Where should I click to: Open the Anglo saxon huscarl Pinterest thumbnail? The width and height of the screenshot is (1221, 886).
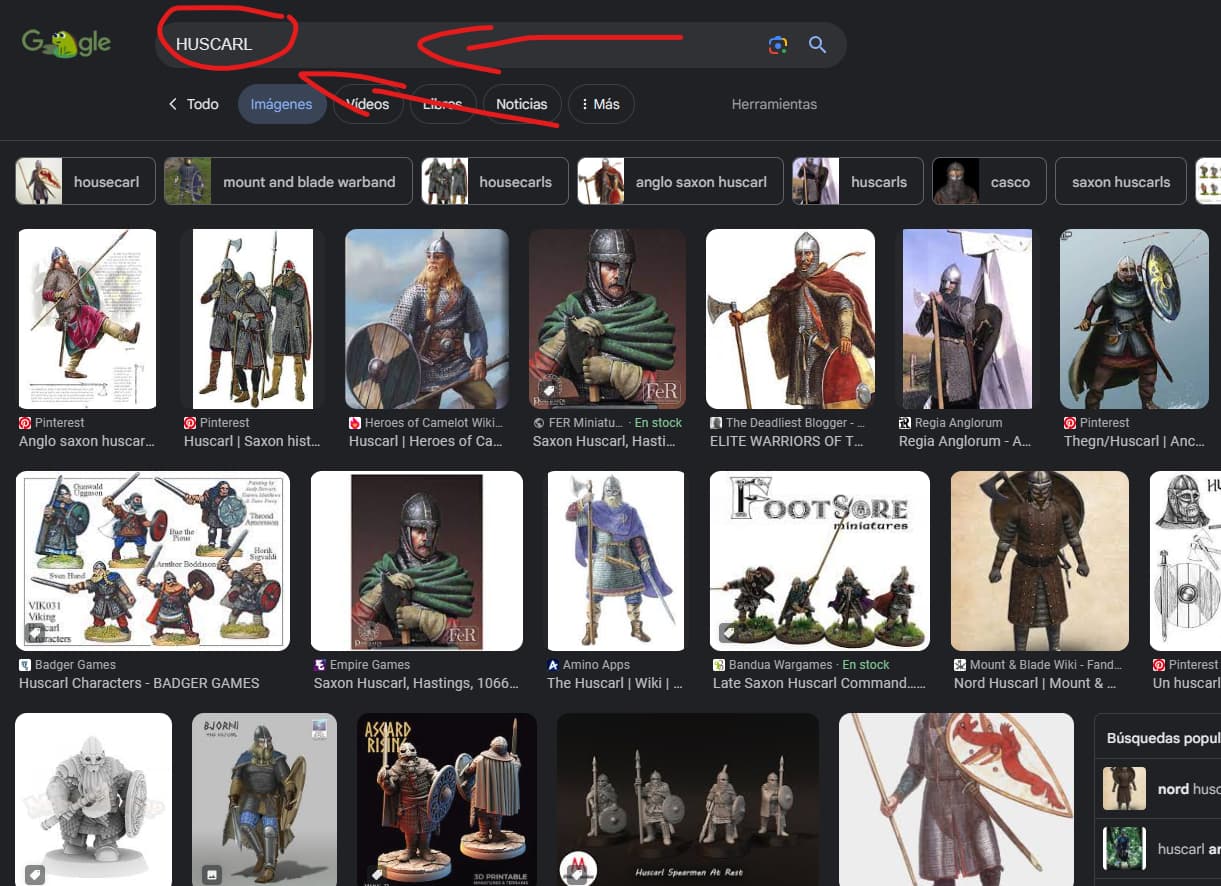pyautogui.click(x=87, y=319)
